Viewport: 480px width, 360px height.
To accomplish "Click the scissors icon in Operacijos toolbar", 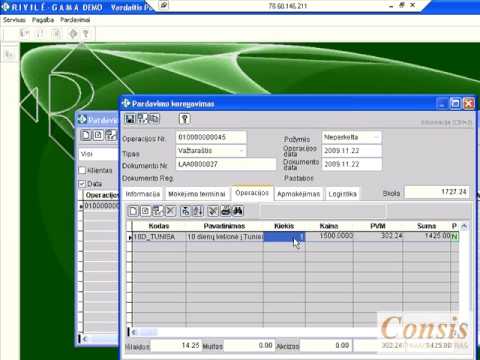I will [213, 211].
